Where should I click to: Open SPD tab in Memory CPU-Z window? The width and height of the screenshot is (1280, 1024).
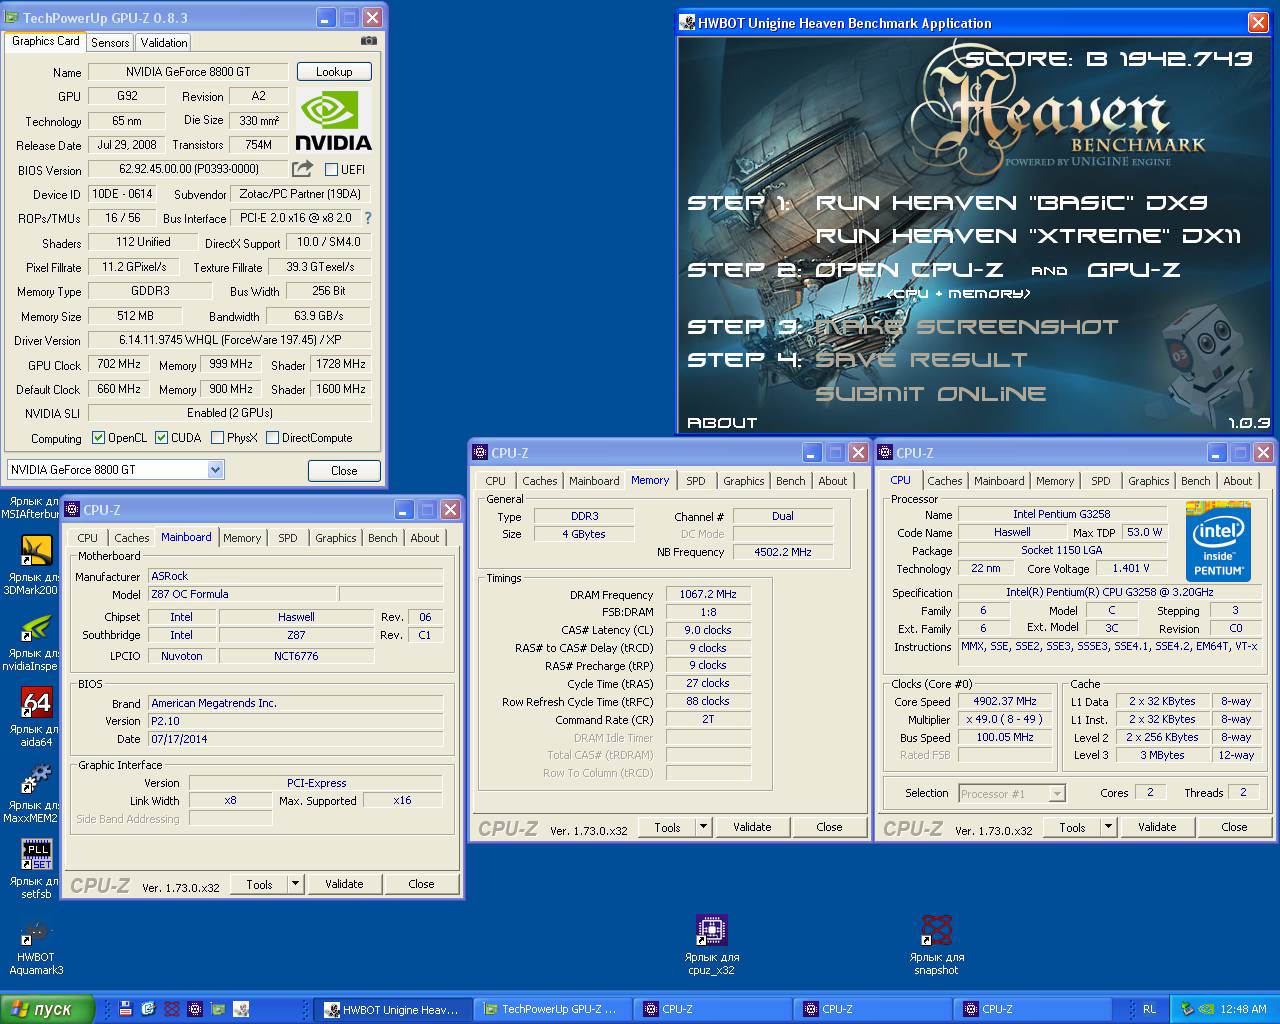(x=696, y=481)
